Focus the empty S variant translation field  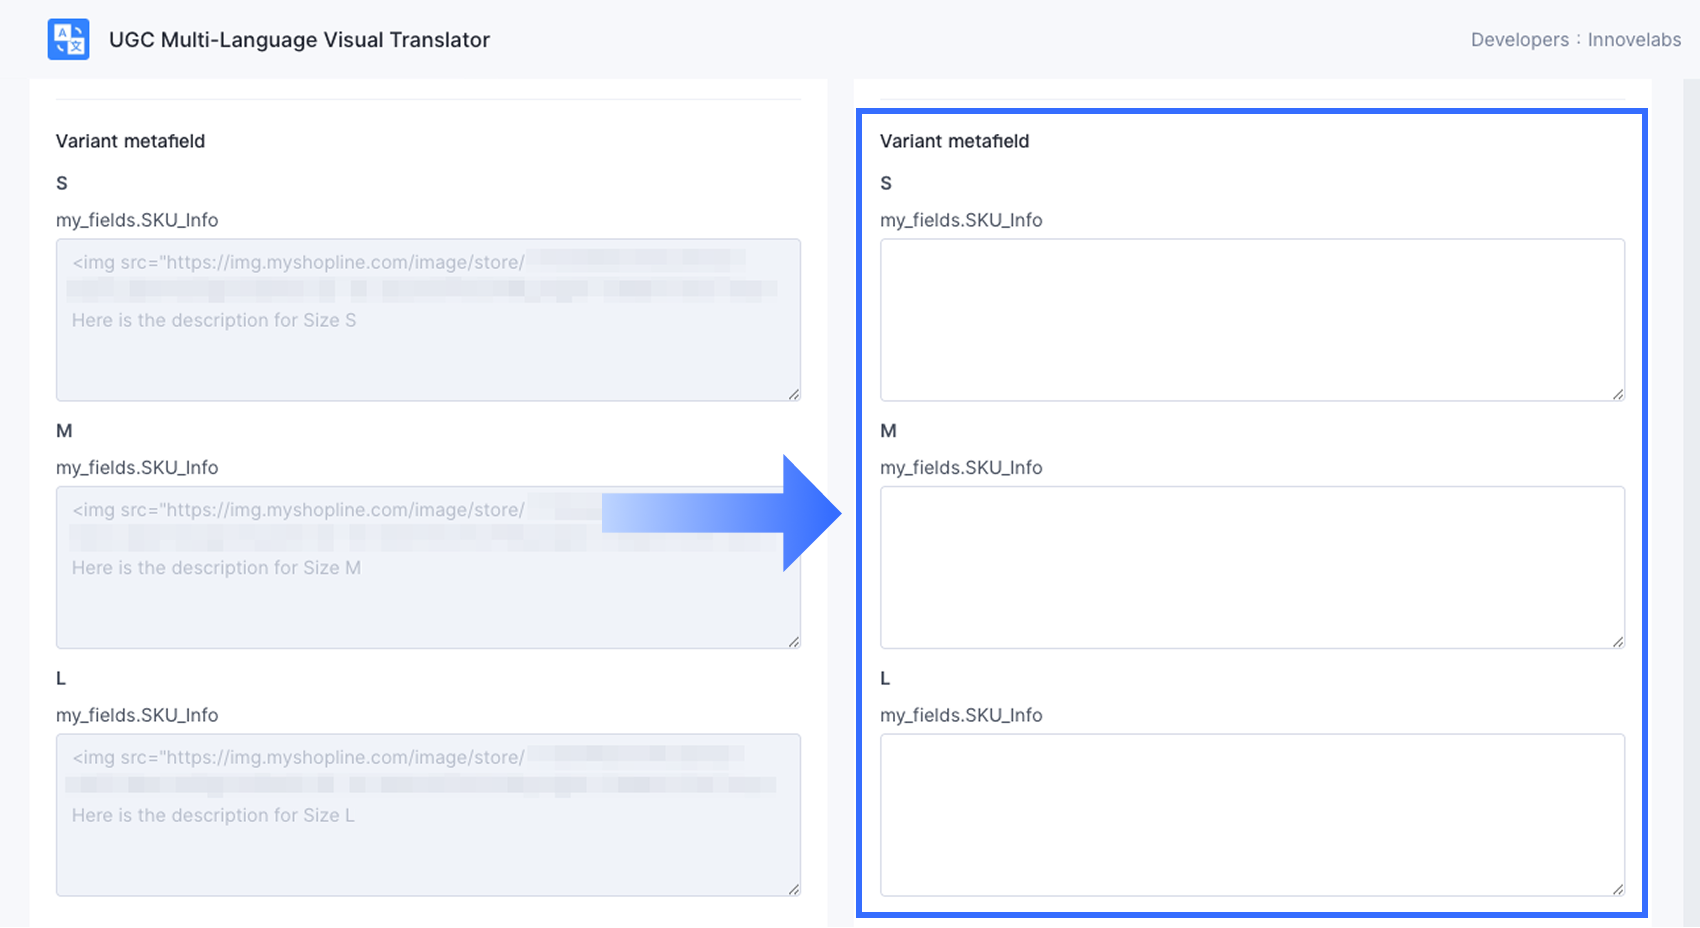tap(1252, 320)
